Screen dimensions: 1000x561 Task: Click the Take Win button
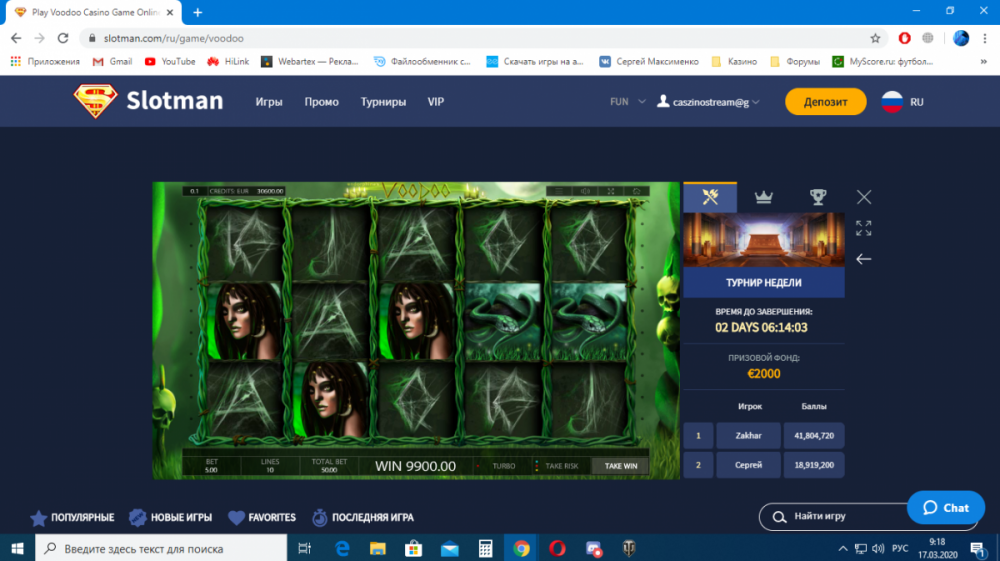coord(621,466)
